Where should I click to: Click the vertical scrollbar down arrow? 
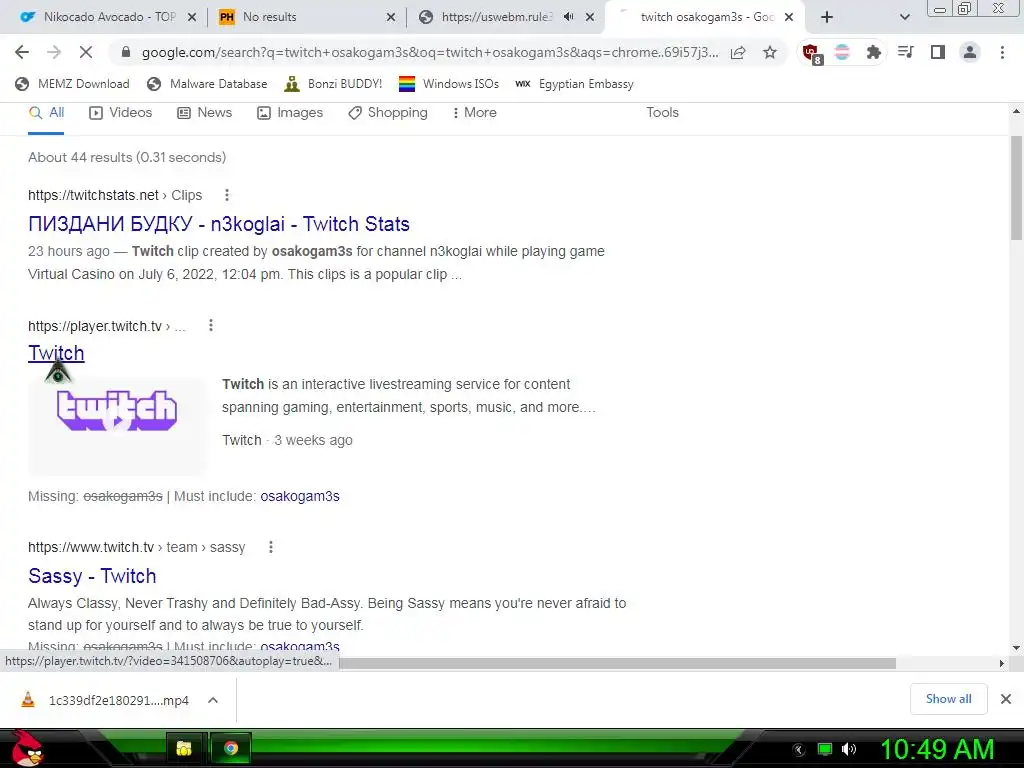[x=1016, y=648]
